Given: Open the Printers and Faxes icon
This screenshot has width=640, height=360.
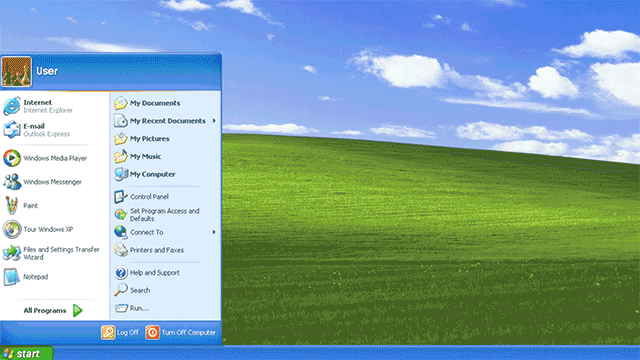Looking at the screenshot, I should click(x=121, y=250).
